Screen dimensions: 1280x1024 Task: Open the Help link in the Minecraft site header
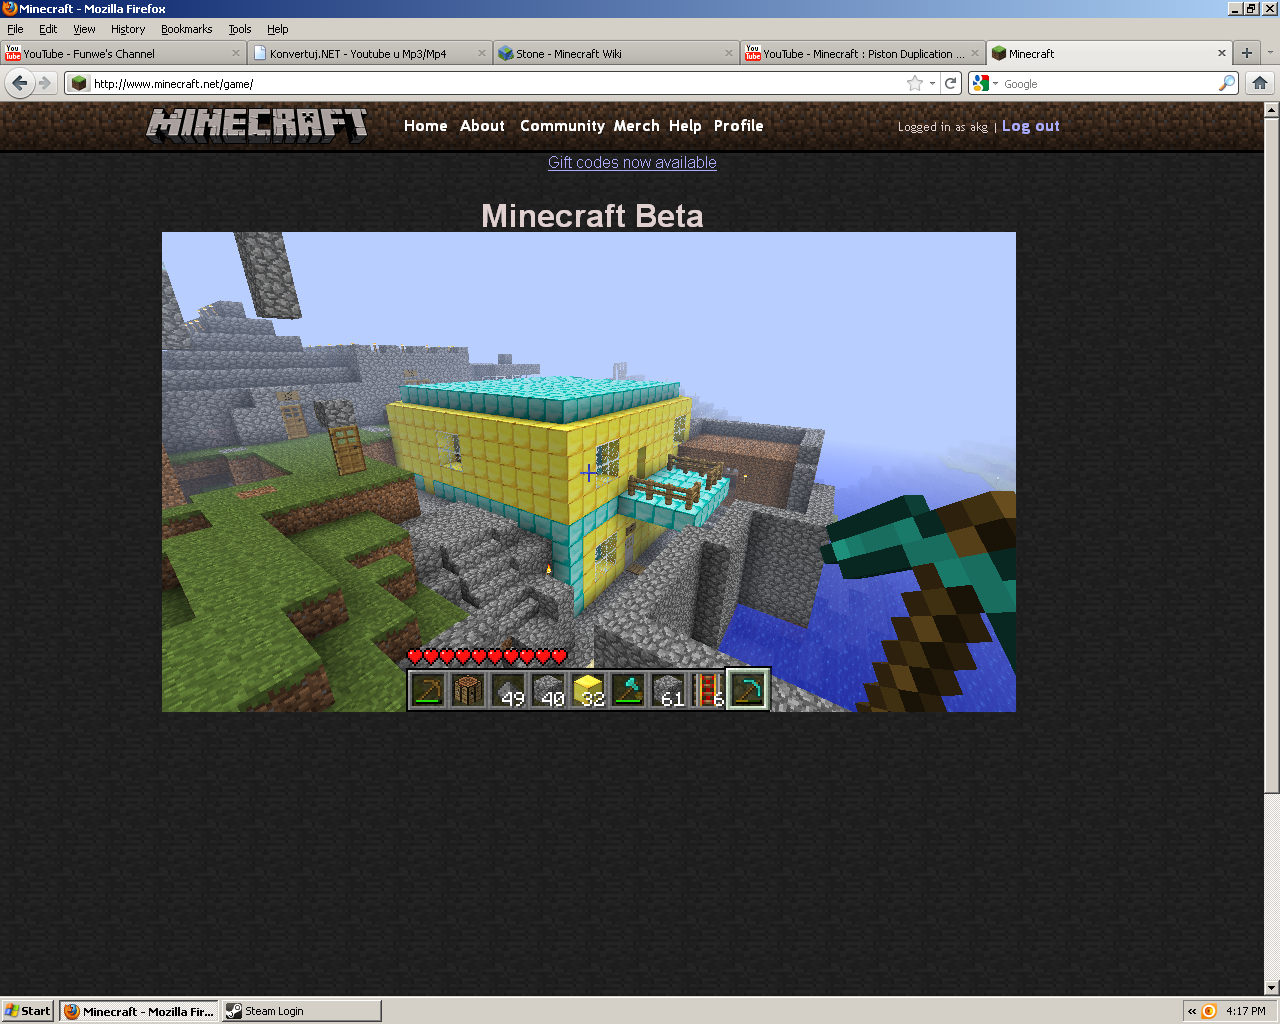[685, 126]
